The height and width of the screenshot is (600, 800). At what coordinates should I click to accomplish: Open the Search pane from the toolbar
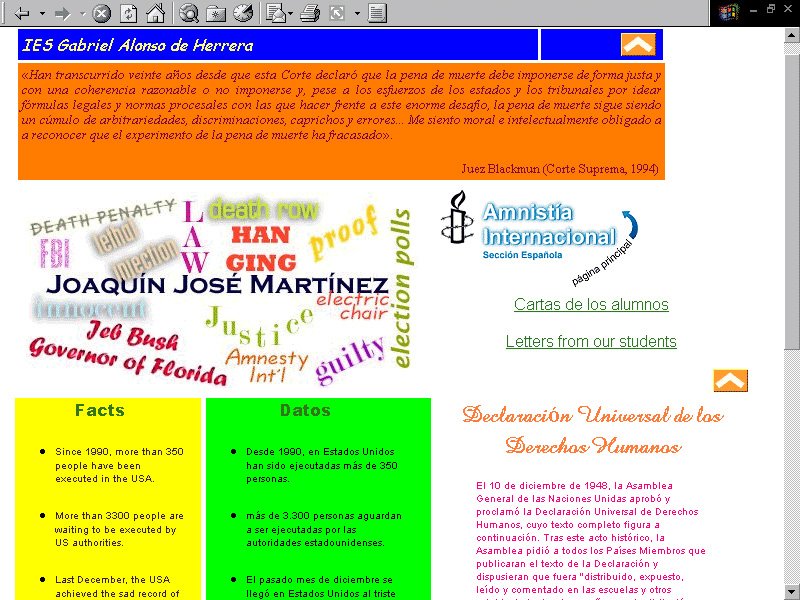pos(189,13)
